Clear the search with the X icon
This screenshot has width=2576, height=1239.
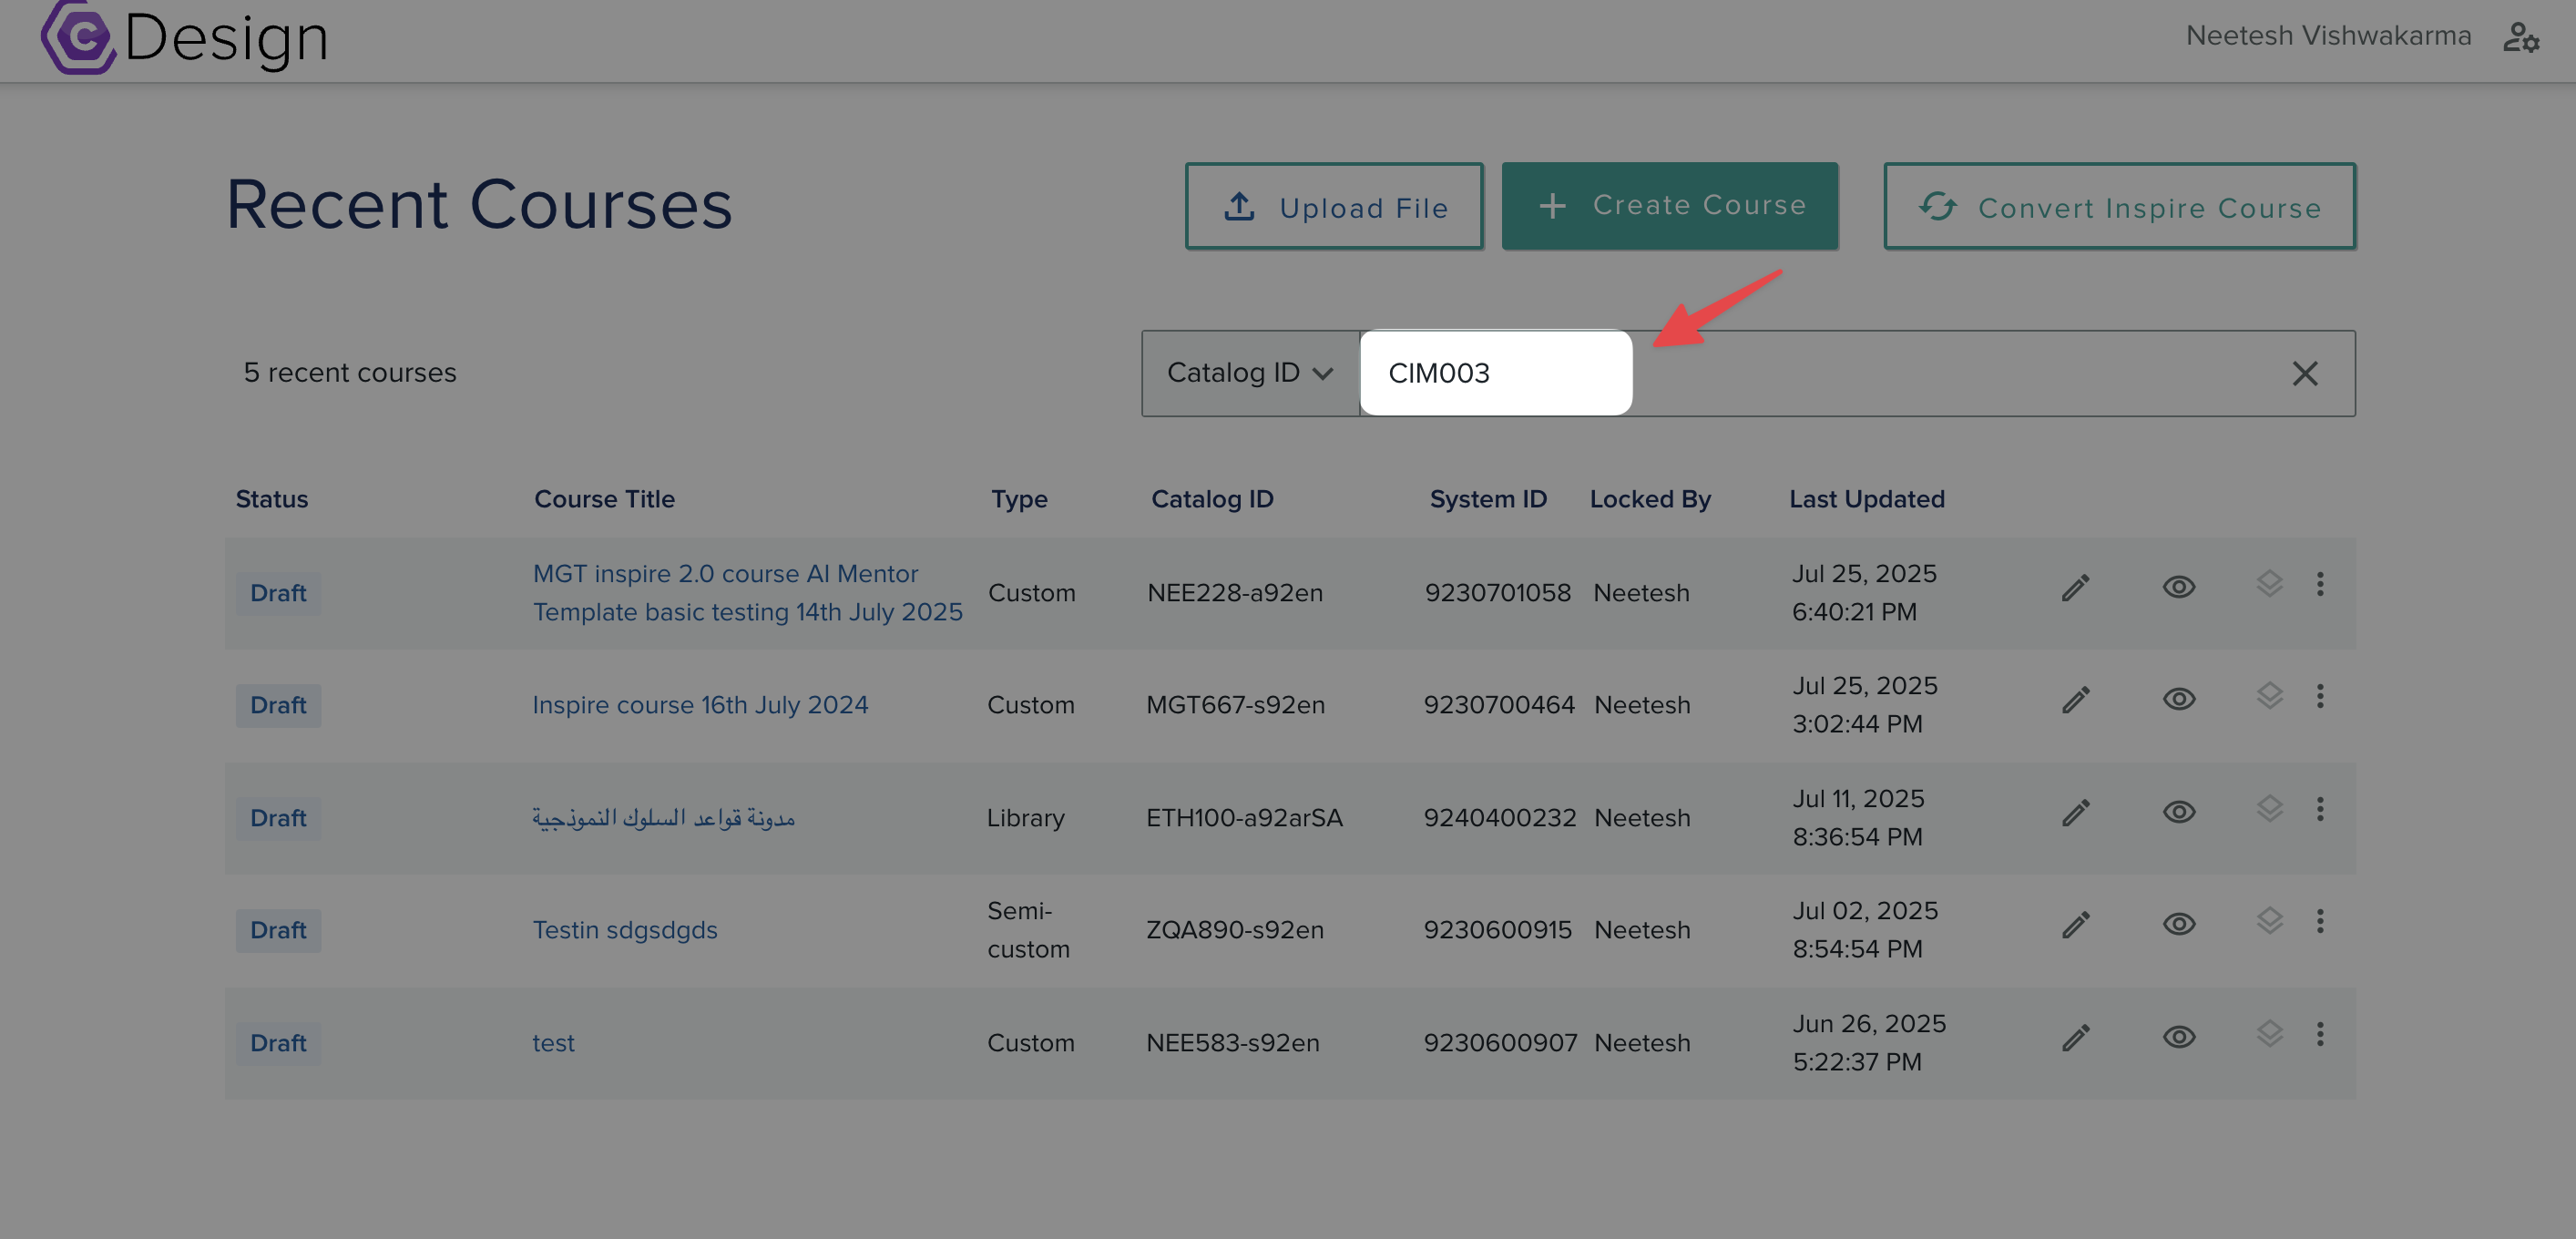[2304, 373]
